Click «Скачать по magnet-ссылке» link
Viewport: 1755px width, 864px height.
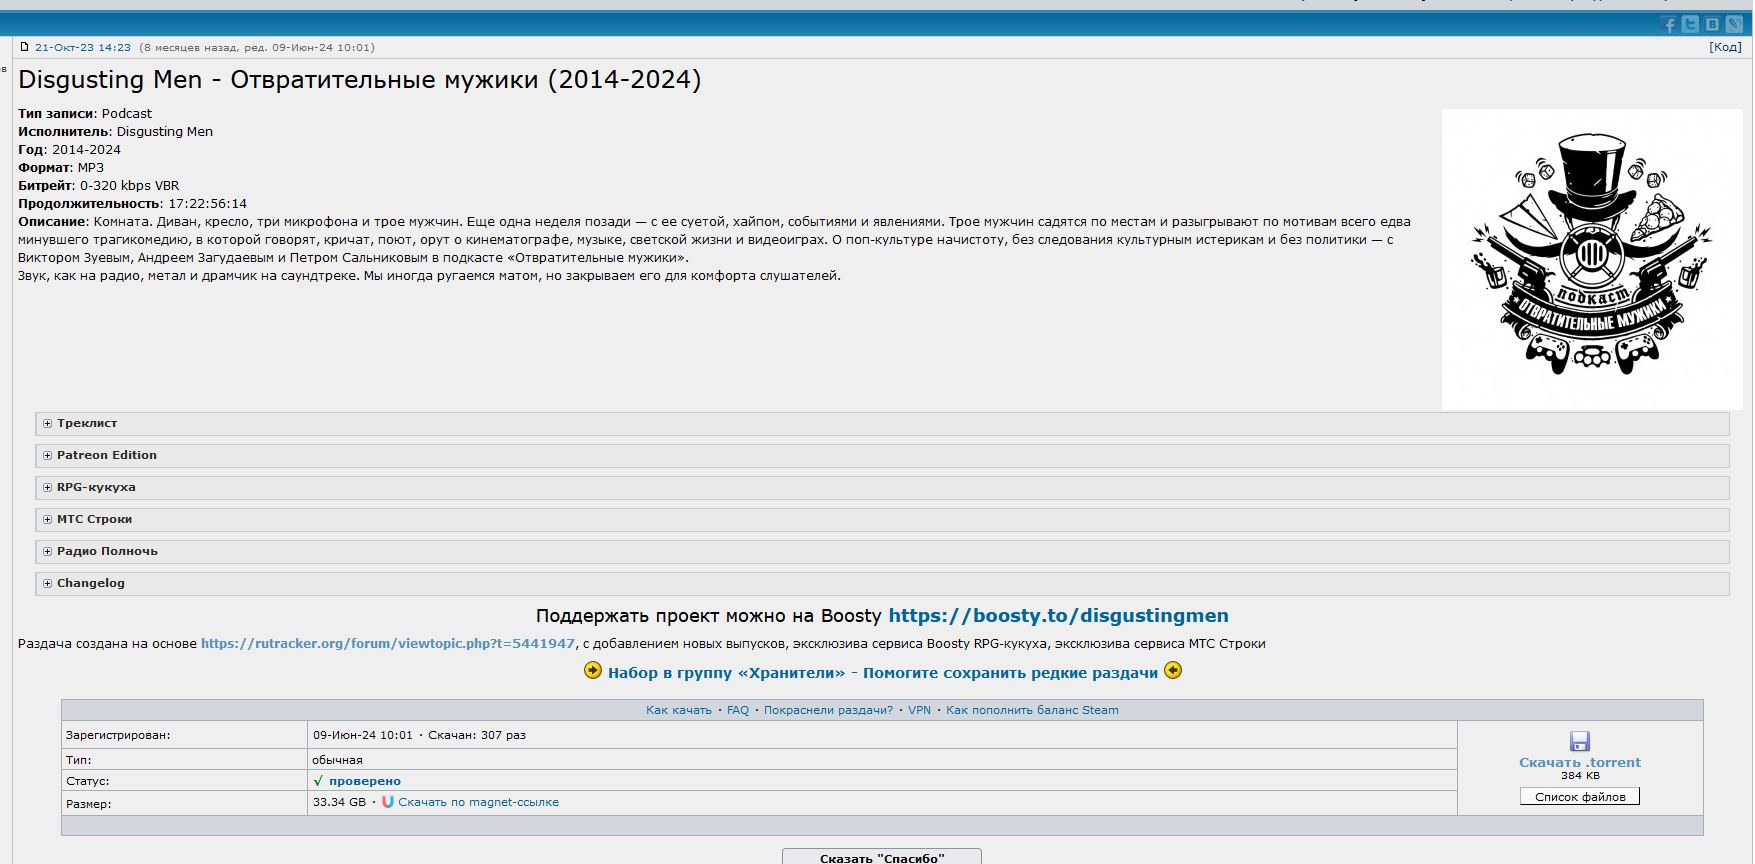click(478, 802)
